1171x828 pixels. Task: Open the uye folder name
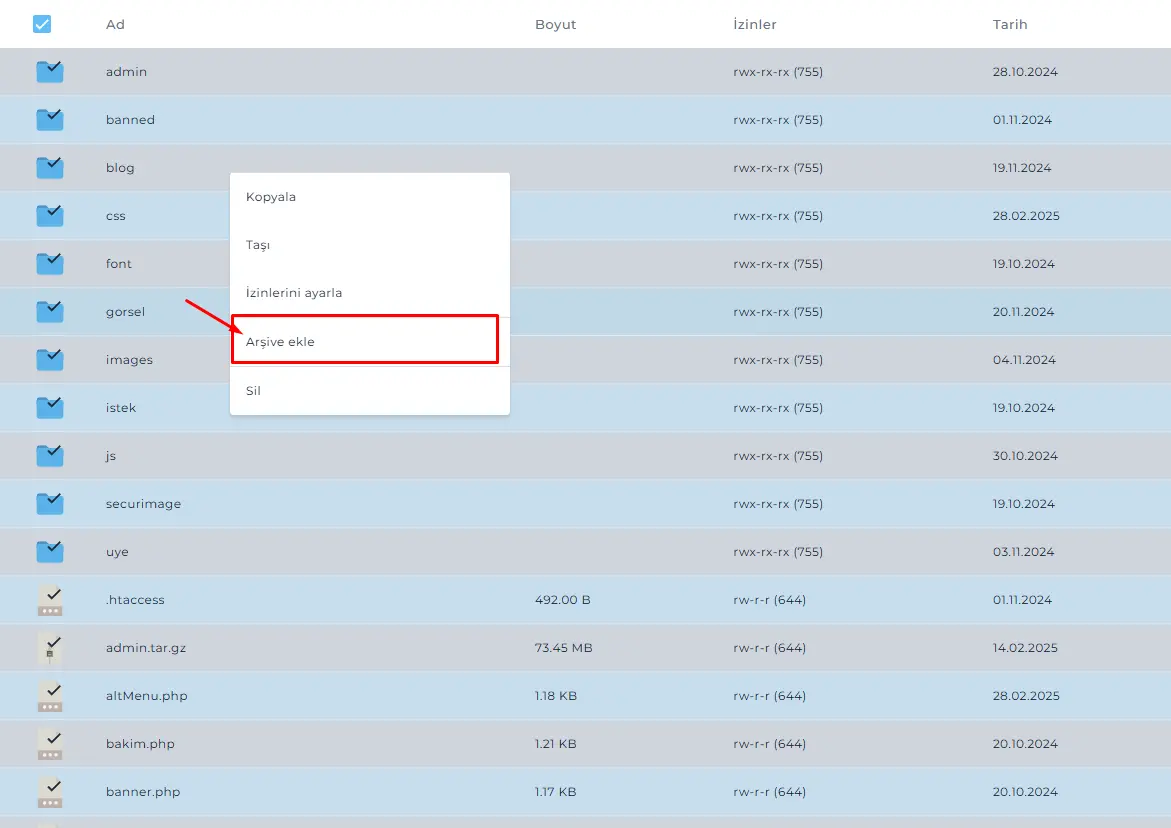coord(117,552)
